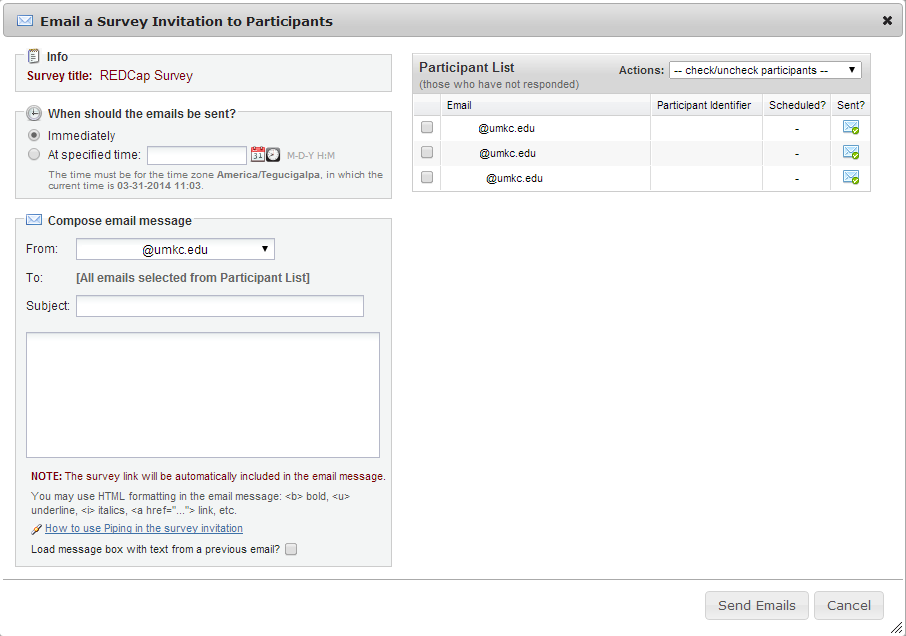Check the first participant's checkbox
906x636 pixels.
(427, 127)
